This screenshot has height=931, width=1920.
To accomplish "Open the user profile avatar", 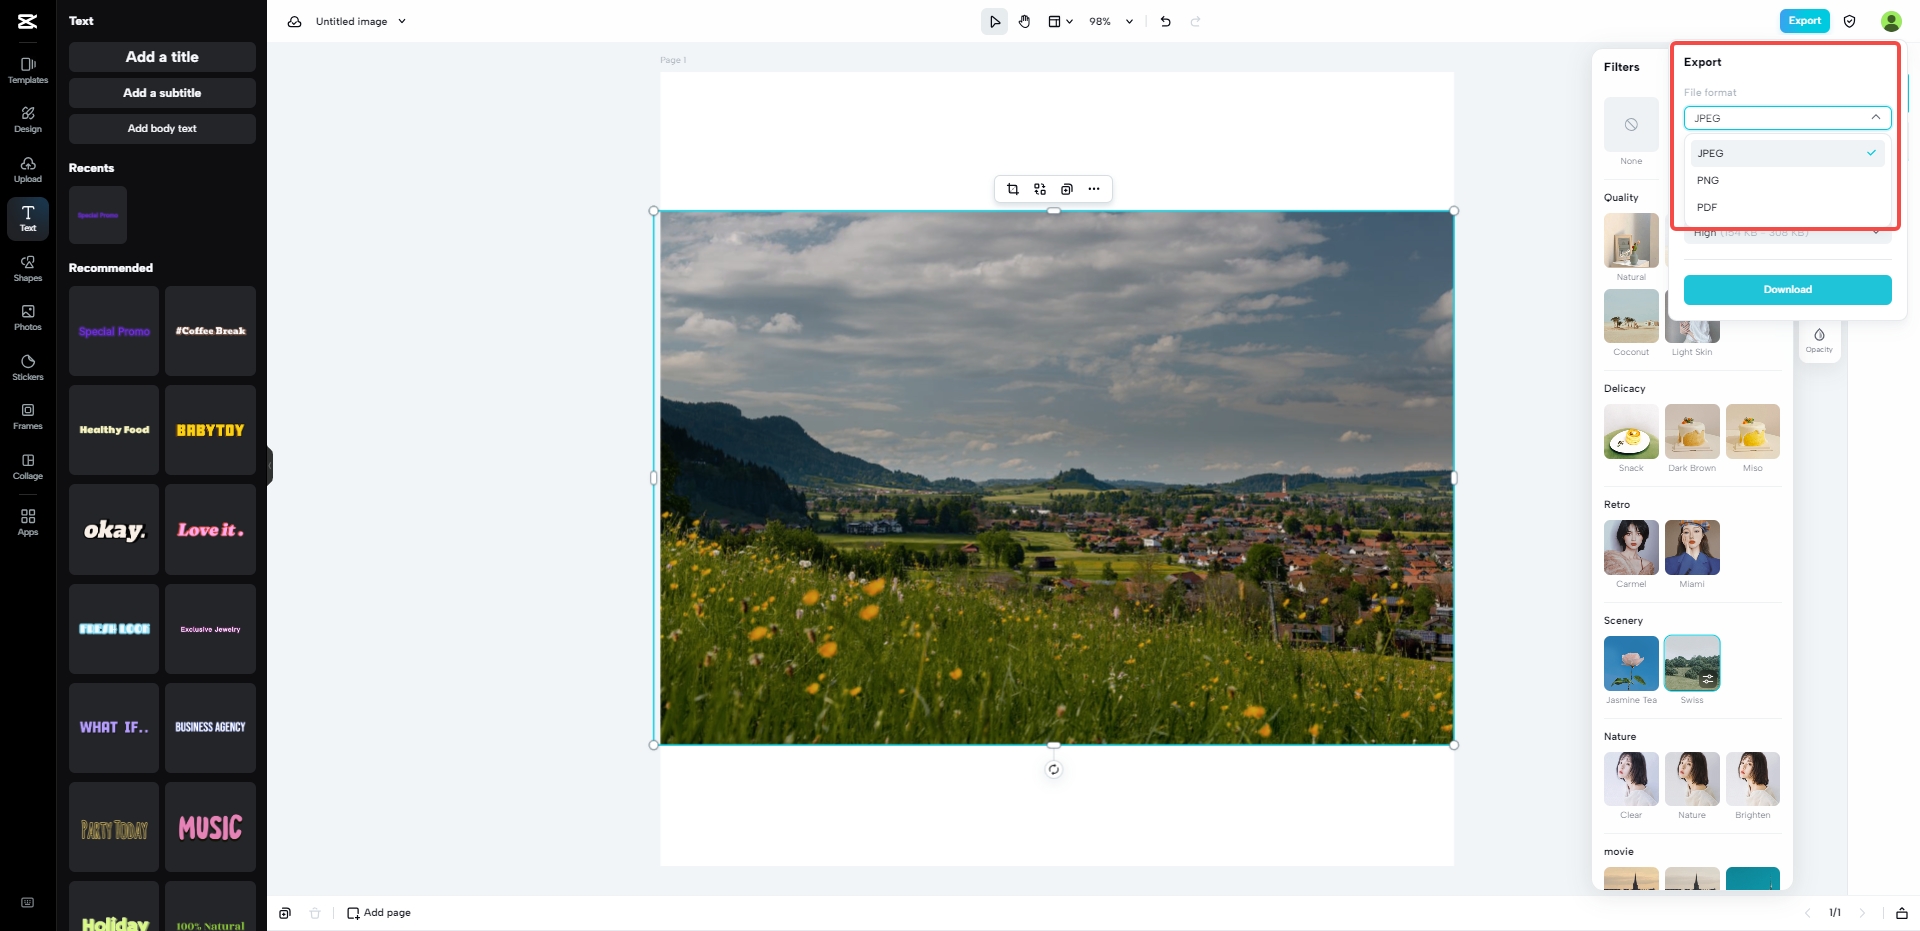I will (1891, 21).
